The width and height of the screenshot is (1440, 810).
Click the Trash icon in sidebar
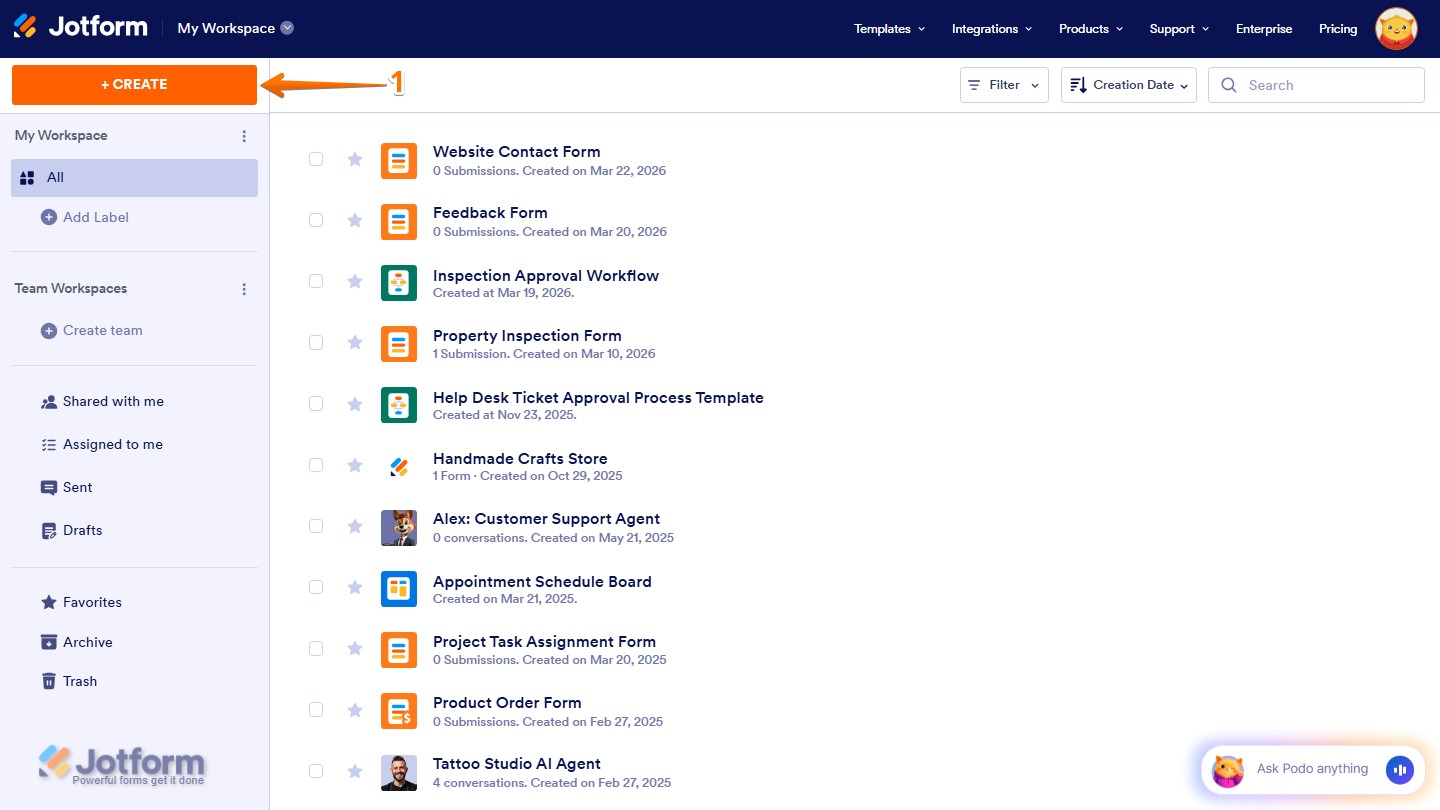tap(47, 681)
